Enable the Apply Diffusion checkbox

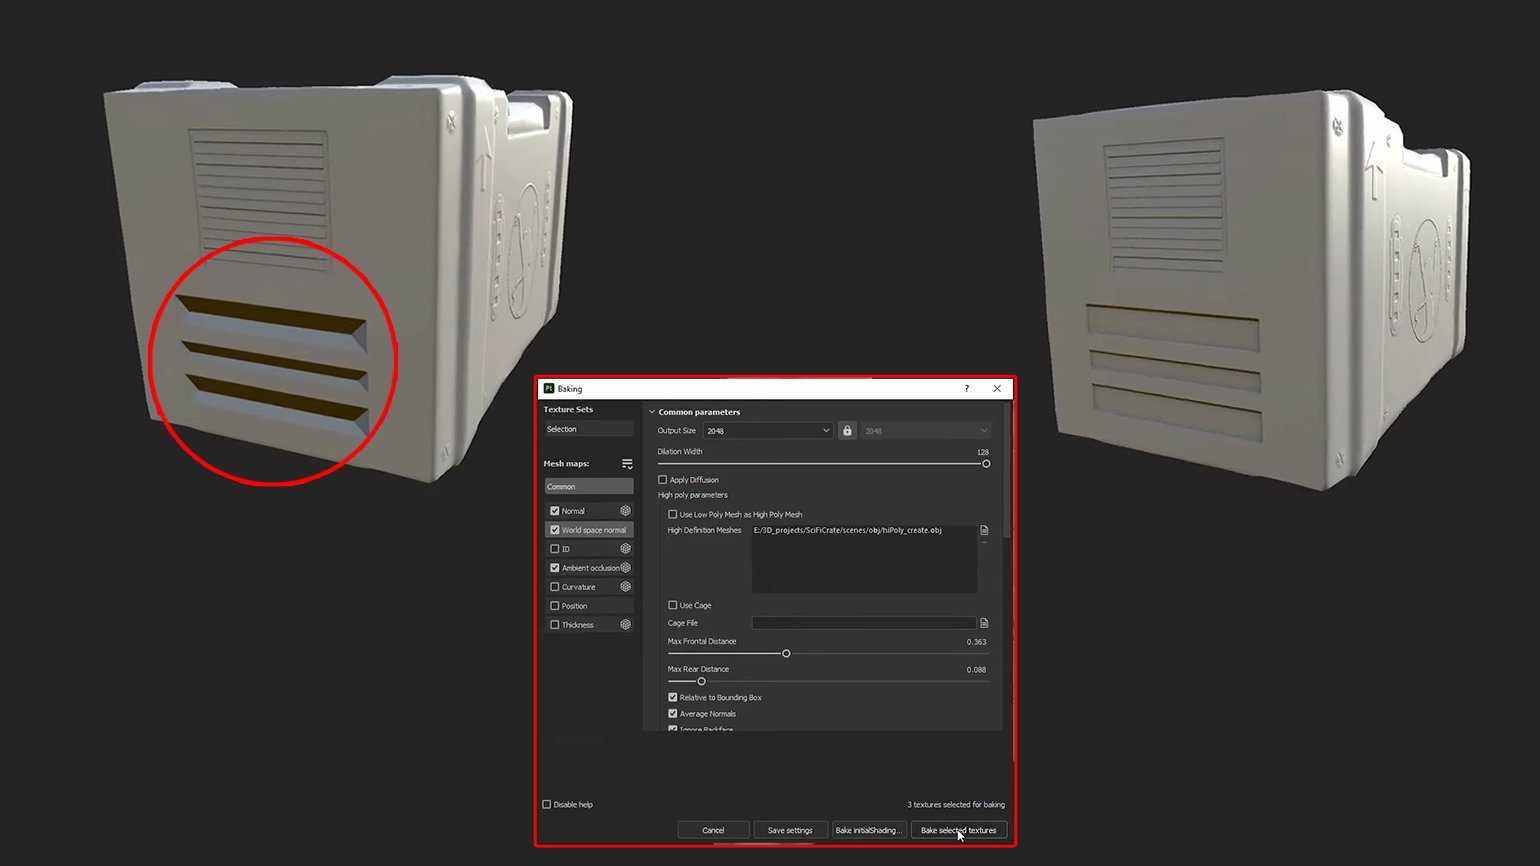click(x=663, y=480)
